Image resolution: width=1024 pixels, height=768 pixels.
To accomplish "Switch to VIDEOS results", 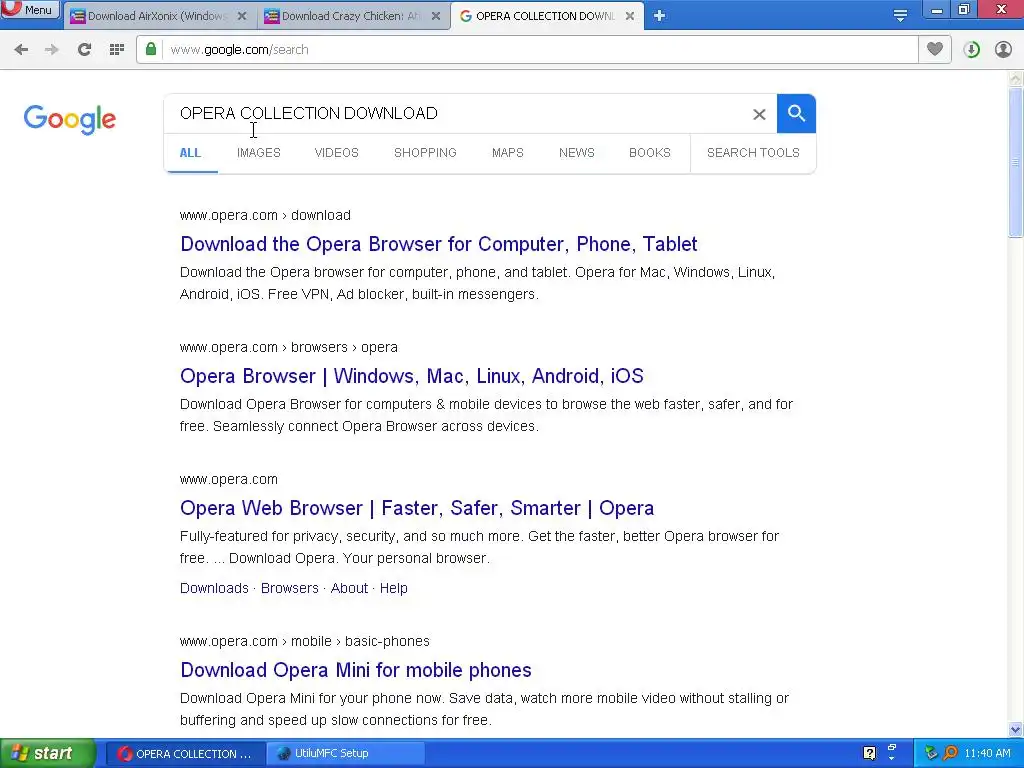I will [x=336, y=153].
